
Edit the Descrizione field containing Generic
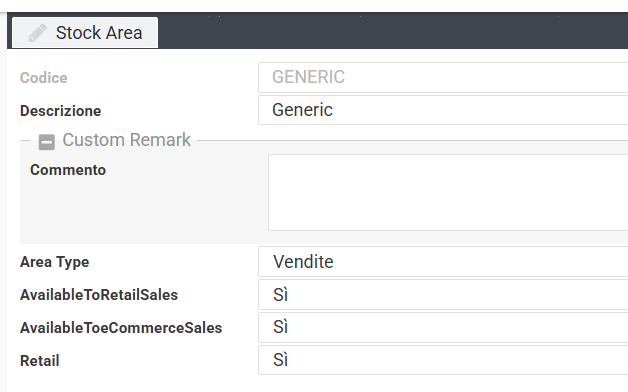(443, 110)
